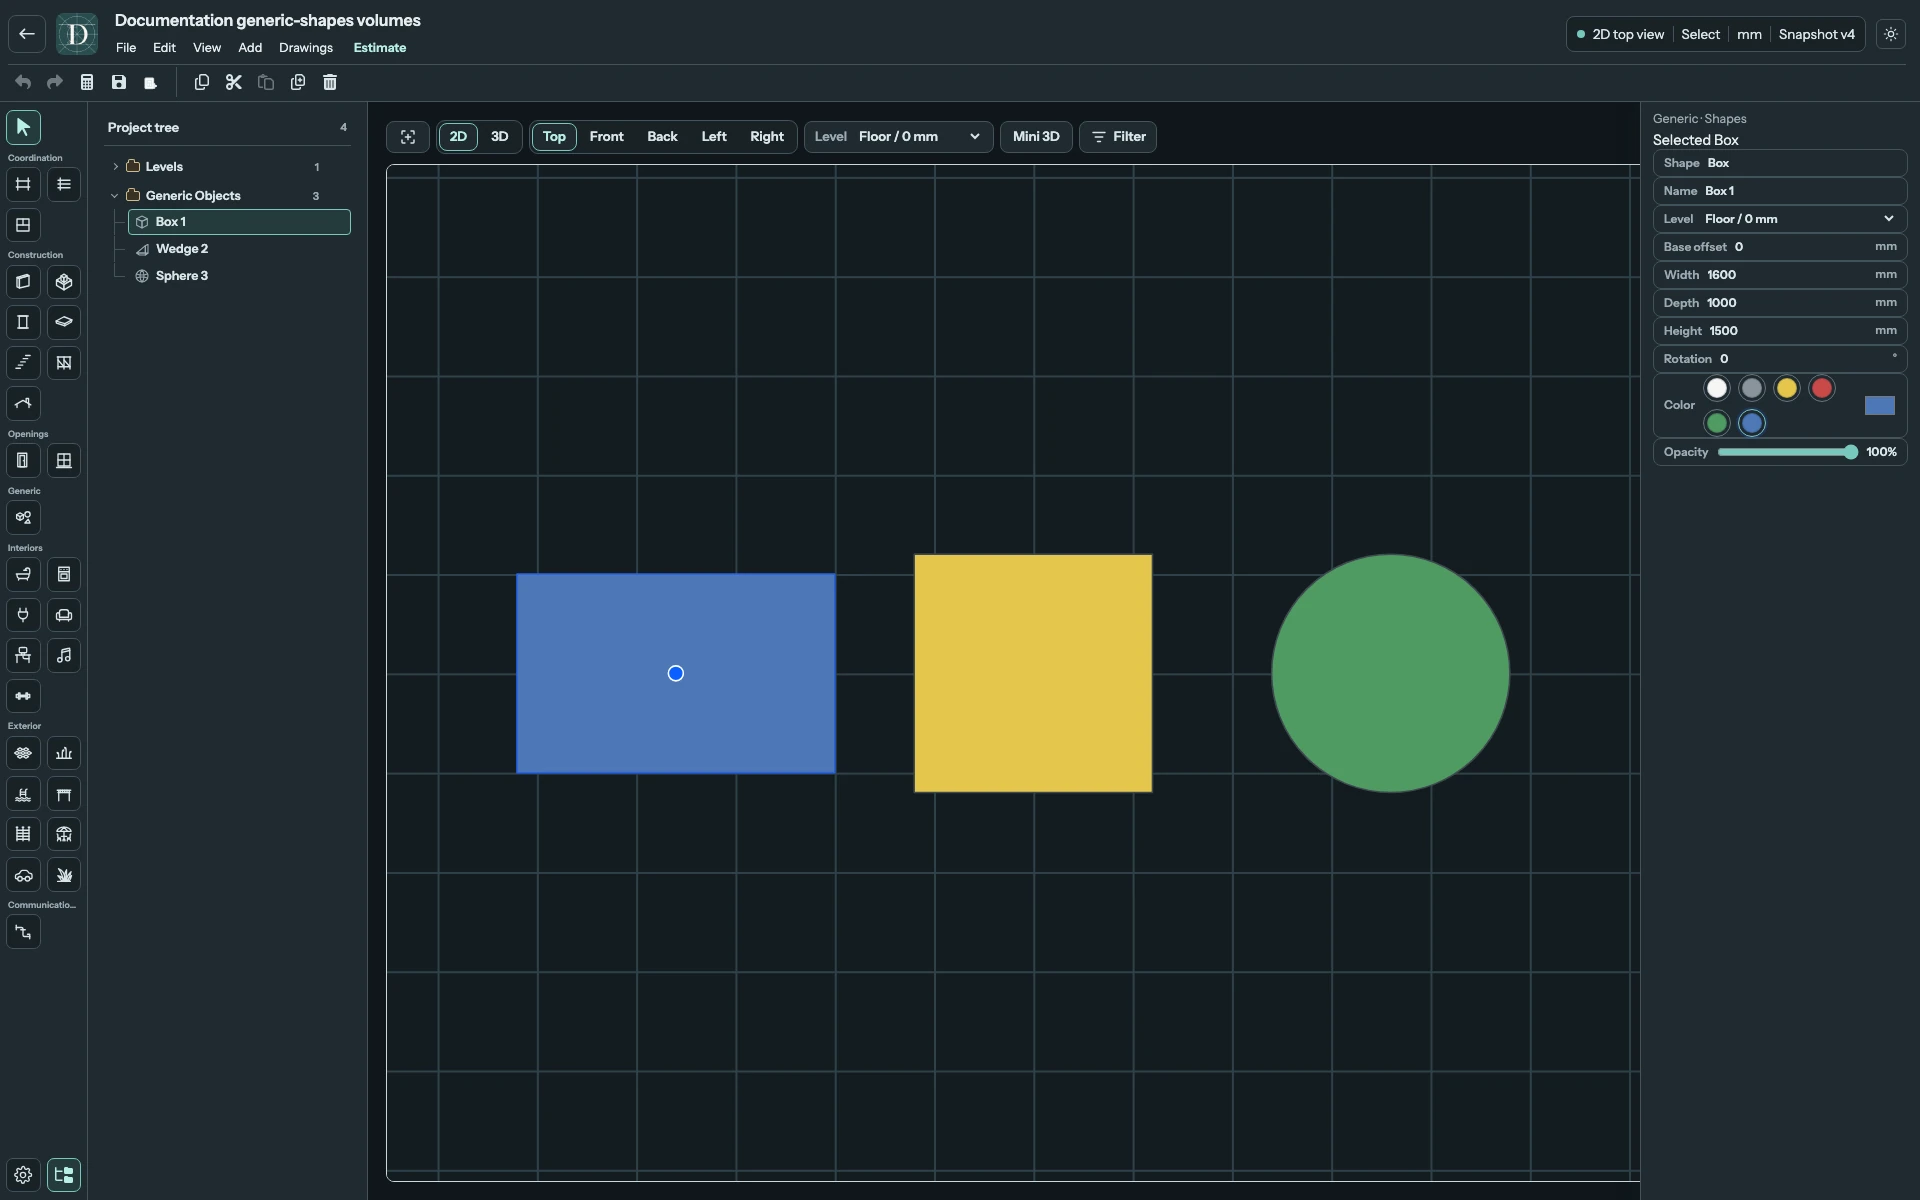
Task: Open the File menu
Action: point(126,48)
